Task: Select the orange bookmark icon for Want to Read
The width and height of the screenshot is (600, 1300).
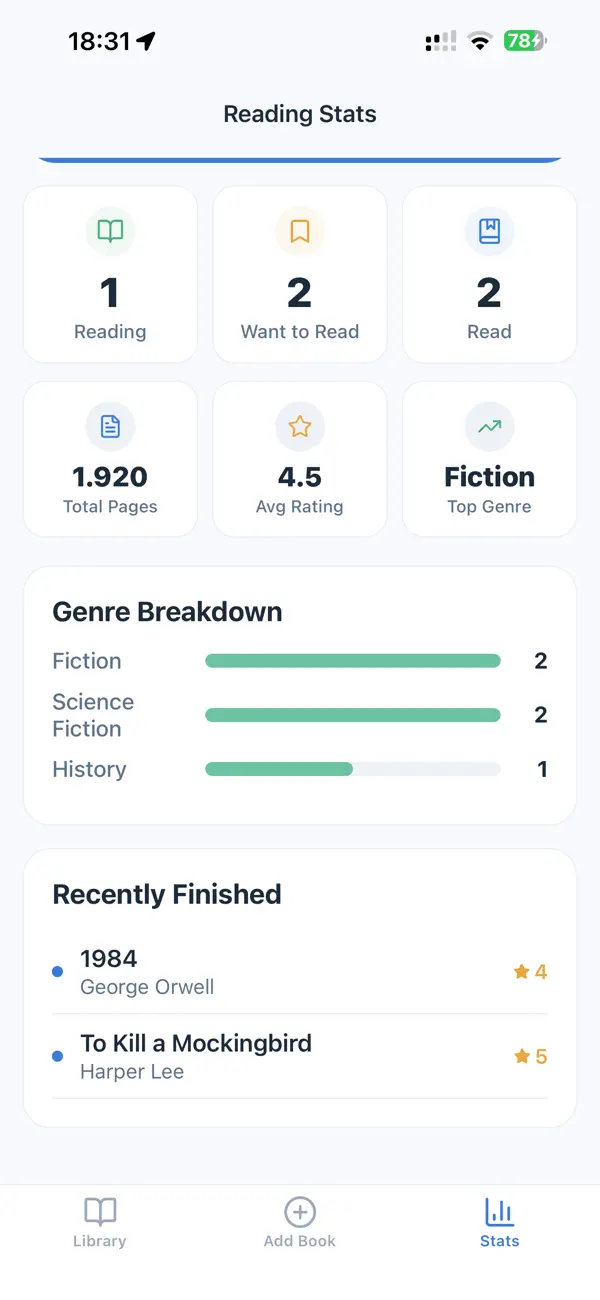Action: point(299,231)
